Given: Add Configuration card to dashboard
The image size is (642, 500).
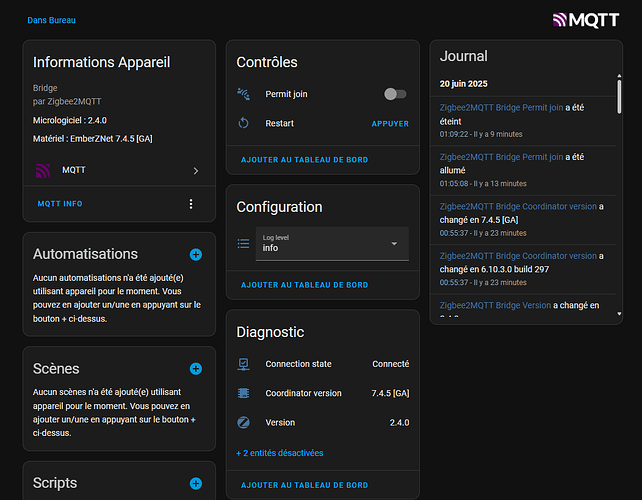Looking at the screenshot, I should point(304,285).
